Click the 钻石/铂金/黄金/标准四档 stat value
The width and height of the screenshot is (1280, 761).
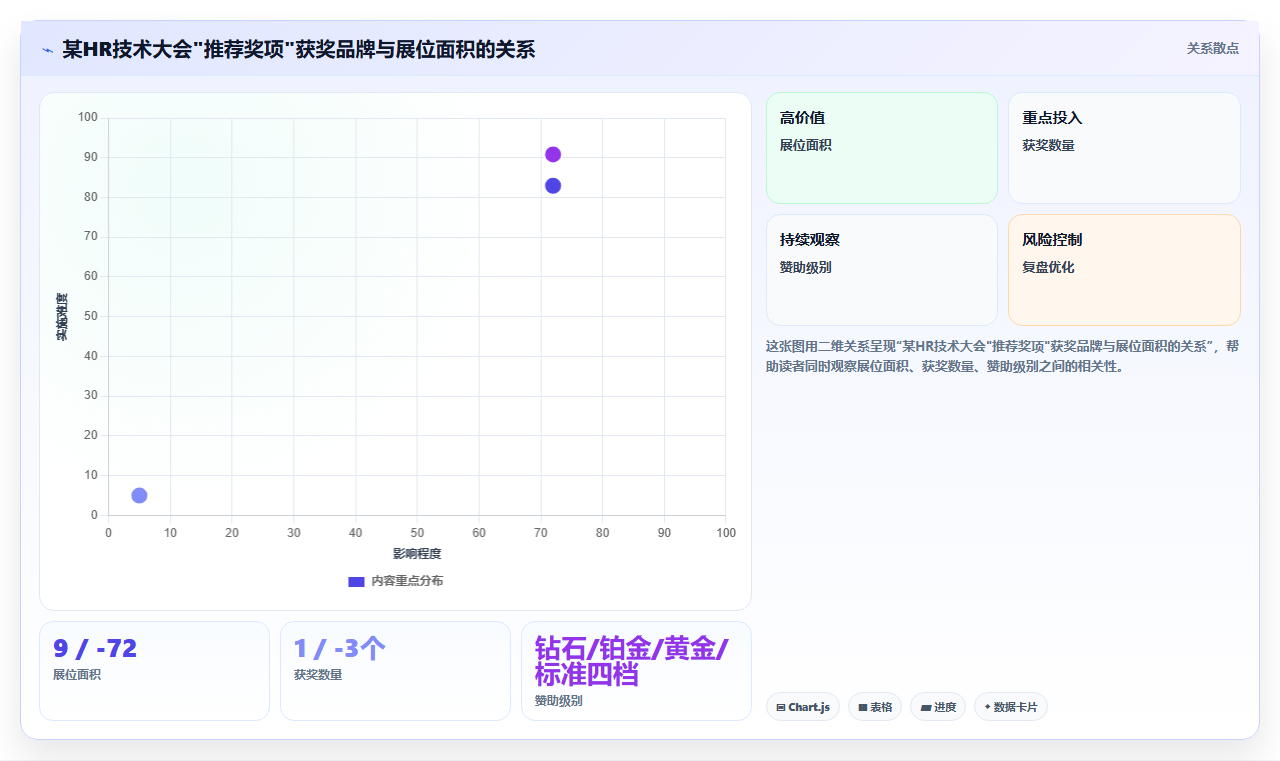pyautogui.click(x=632, y=661)
